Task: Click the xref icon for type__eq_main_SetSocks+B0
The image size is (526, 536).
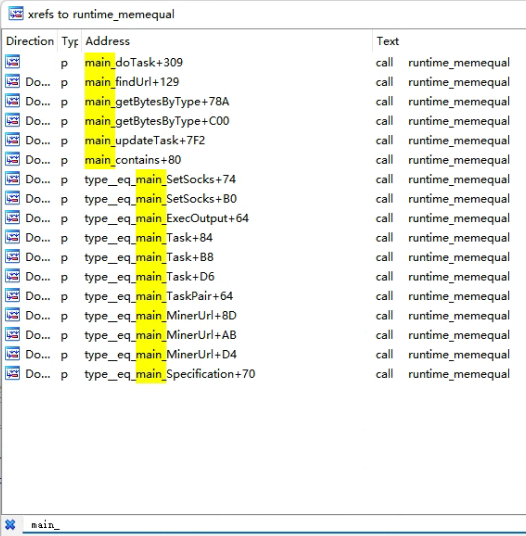Action: [12, 198]
